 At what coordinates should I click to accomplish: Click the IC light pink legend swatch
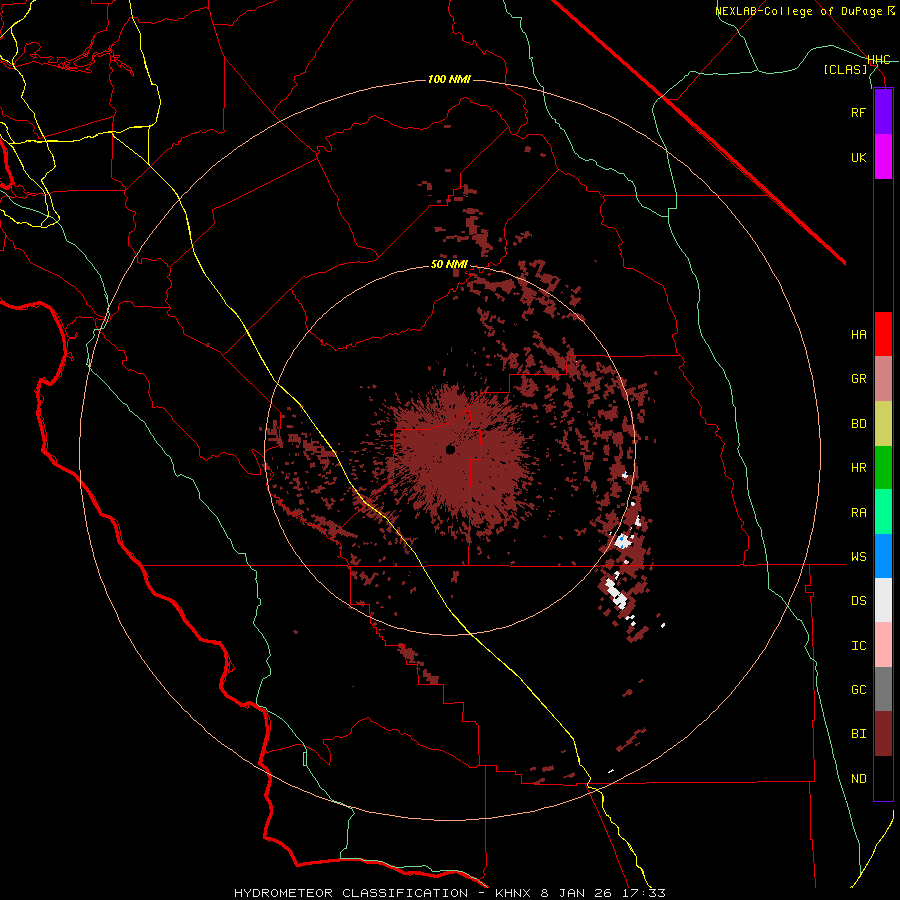[x=883, y=645]
